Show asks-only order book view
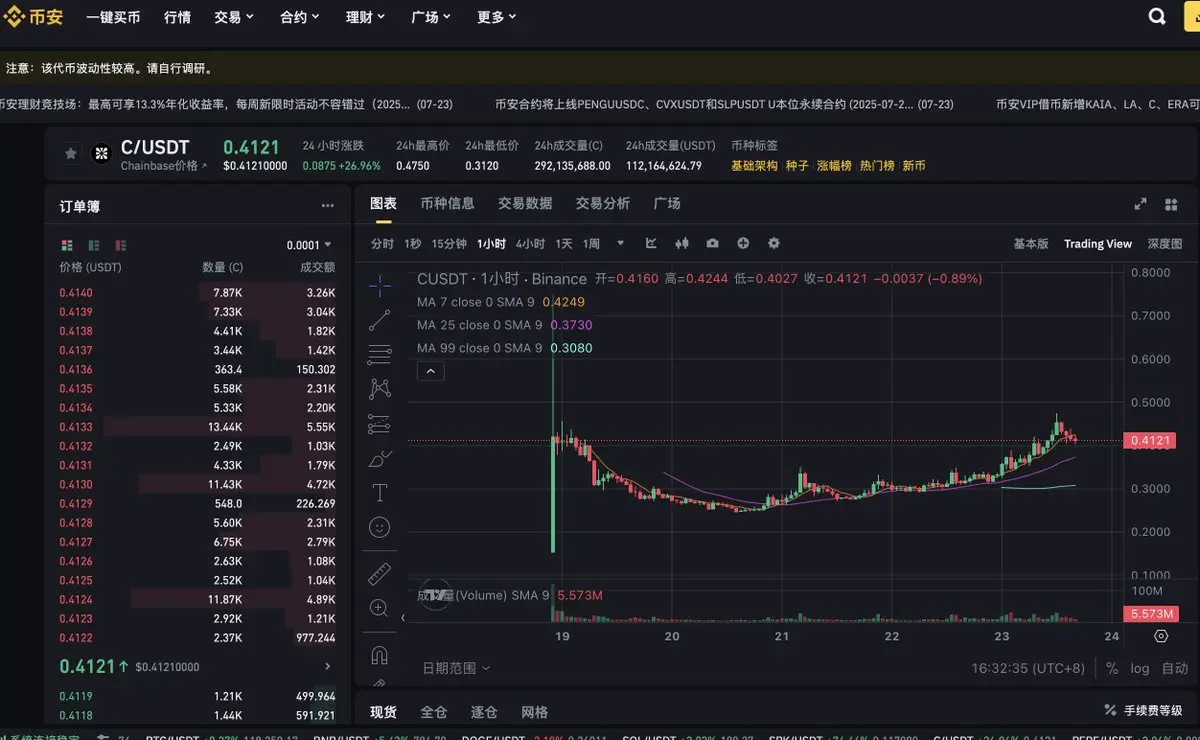This screenshot has width=1200, height=740. click(x=121, y=245)
